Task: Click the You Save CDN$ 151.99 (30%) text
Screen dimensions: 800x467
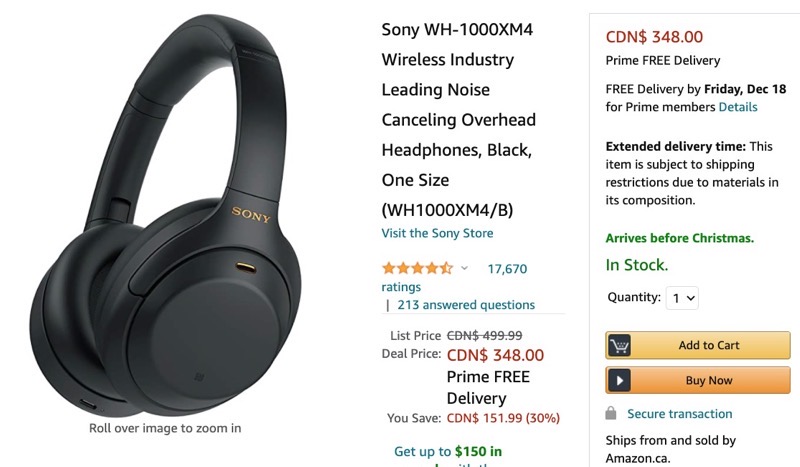Action: (503, 417)
